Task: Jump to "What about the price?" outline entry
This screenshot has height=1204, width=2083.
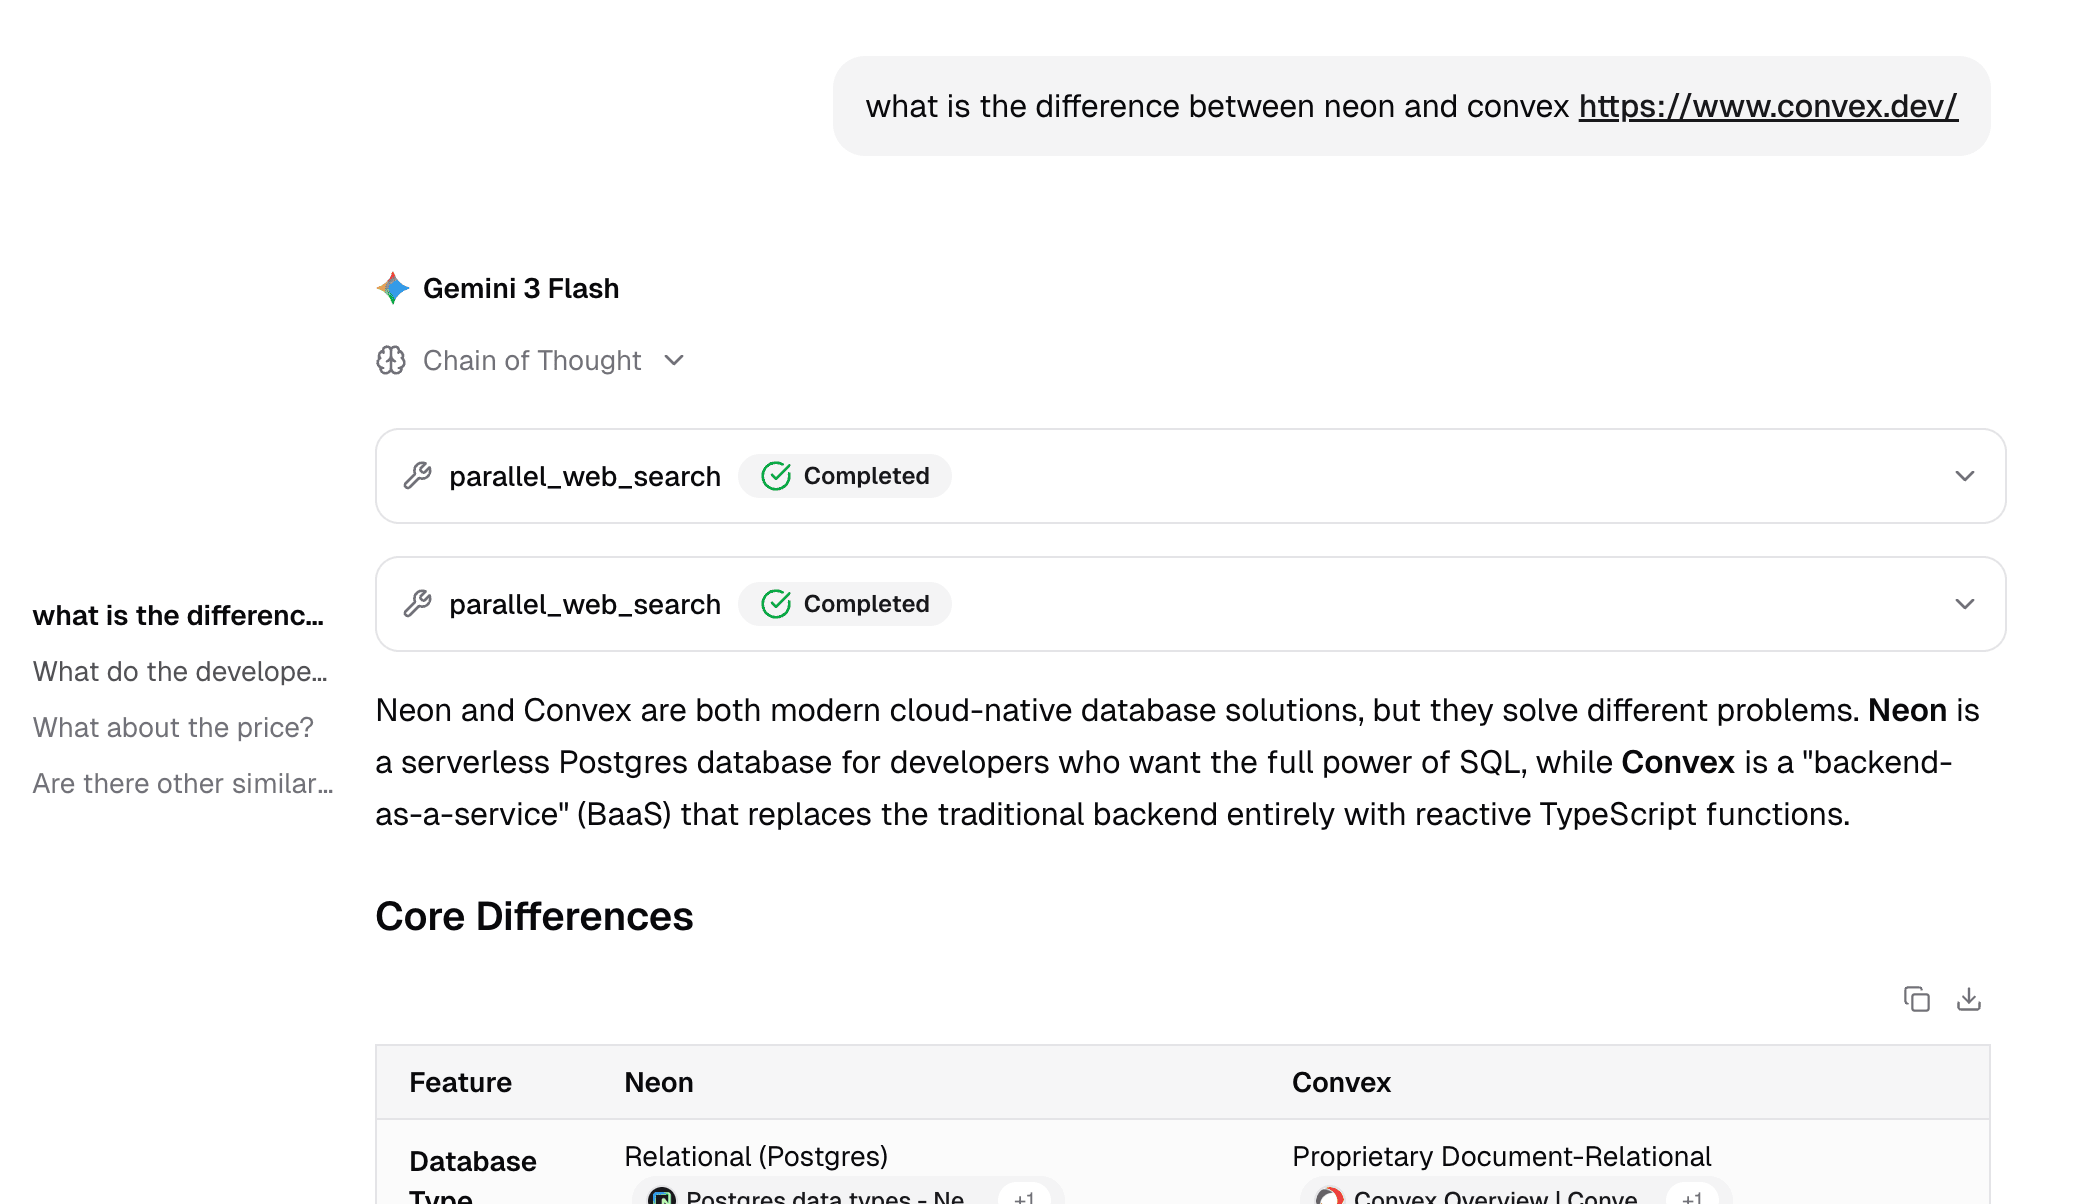Action: pos(173,728)
